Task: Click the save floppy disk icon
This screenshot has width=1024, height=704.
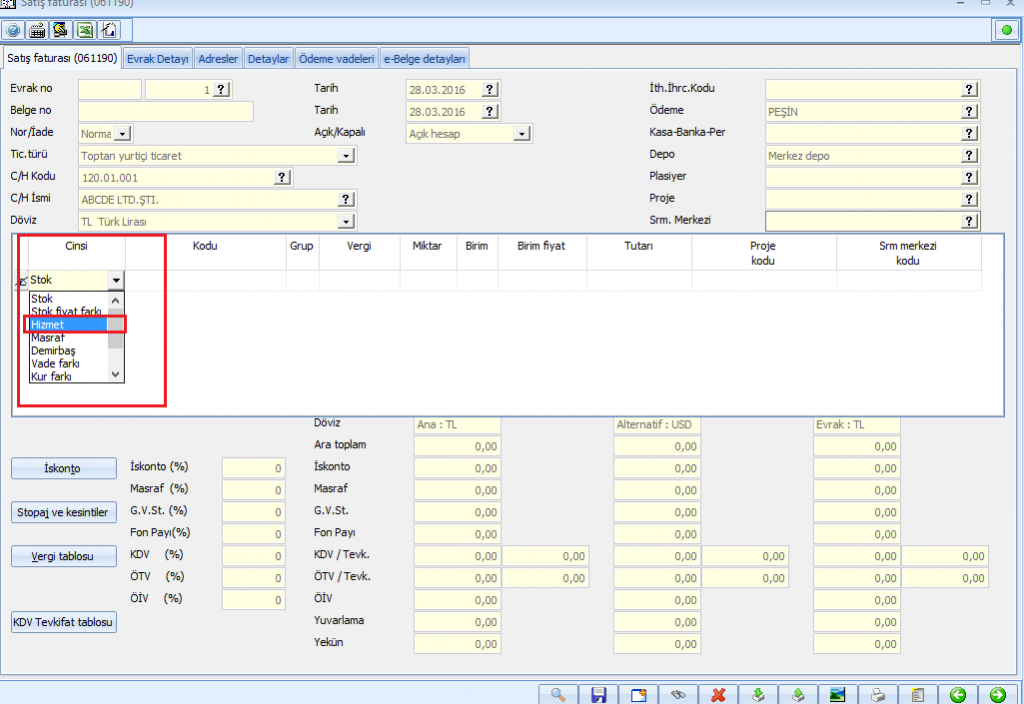Action: [x=599, y=694]
